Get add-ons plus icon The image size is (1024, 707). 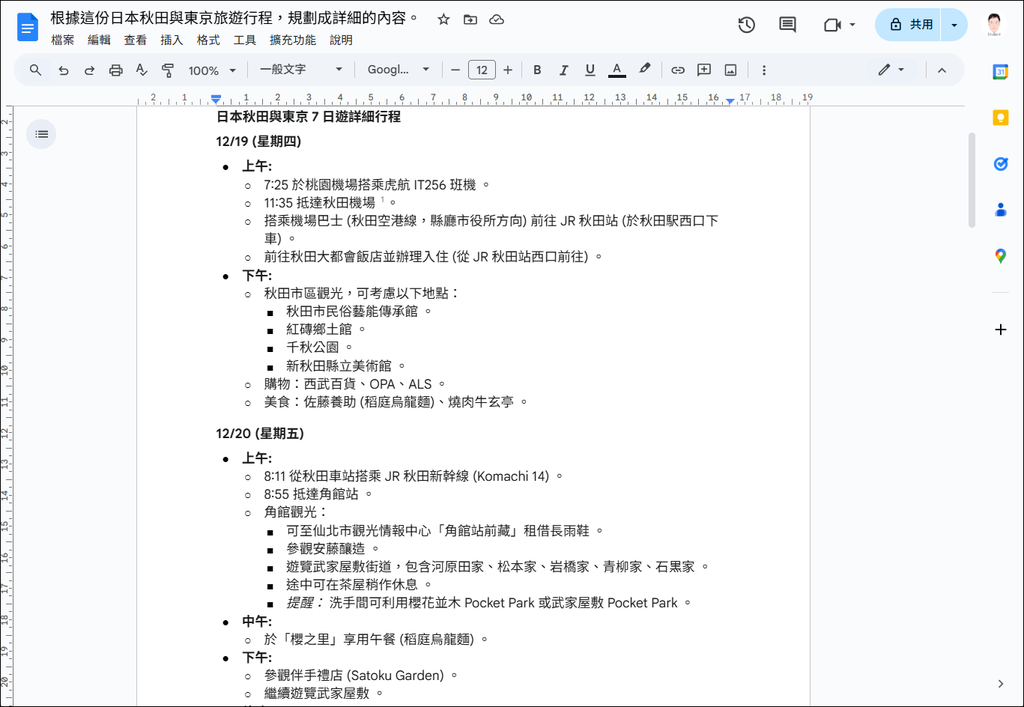pyautogui.click(x=1000, y=330)
